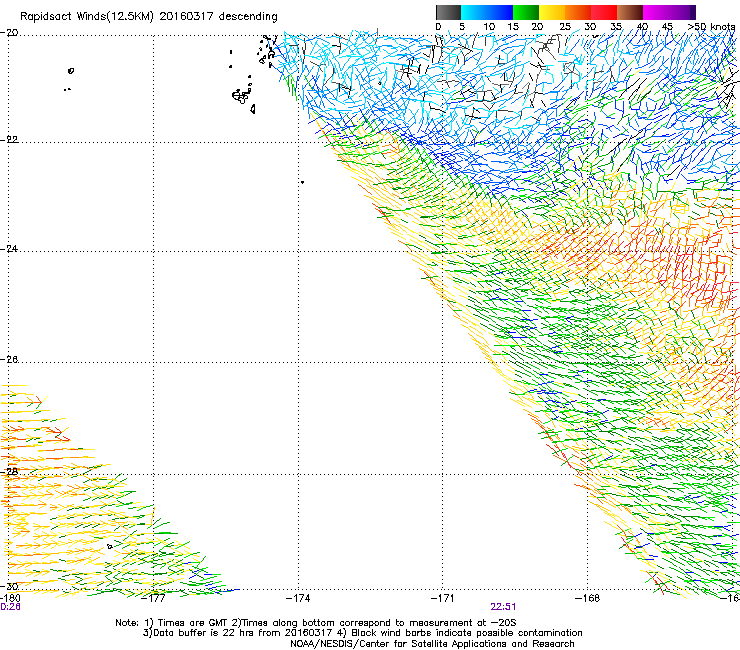This screenshot has width=740, height=650.
Task: Click the gray 0-5 knots color swatch
Action: (x=448, y=12)
